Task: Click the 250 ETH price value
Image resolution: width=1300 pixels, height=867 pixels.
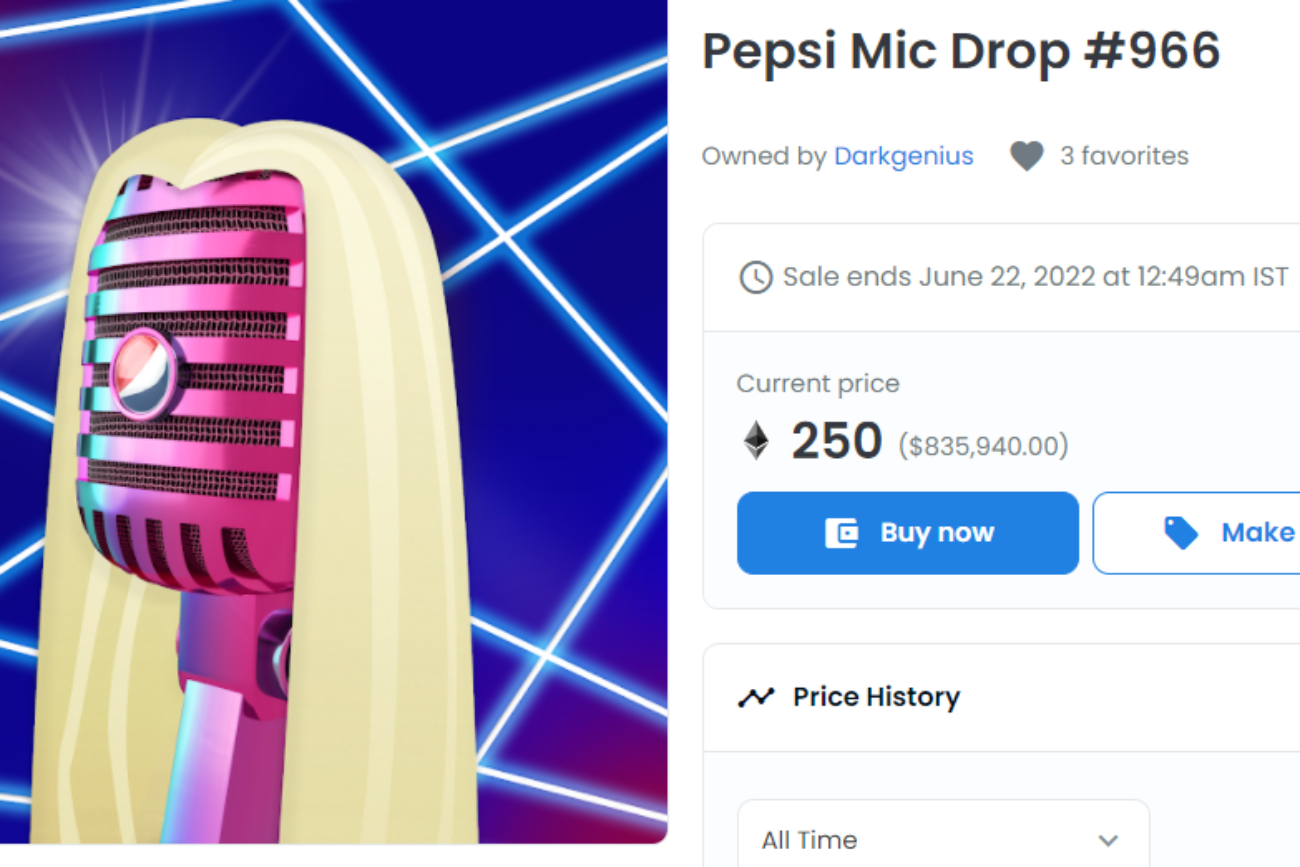Action: 836,441
